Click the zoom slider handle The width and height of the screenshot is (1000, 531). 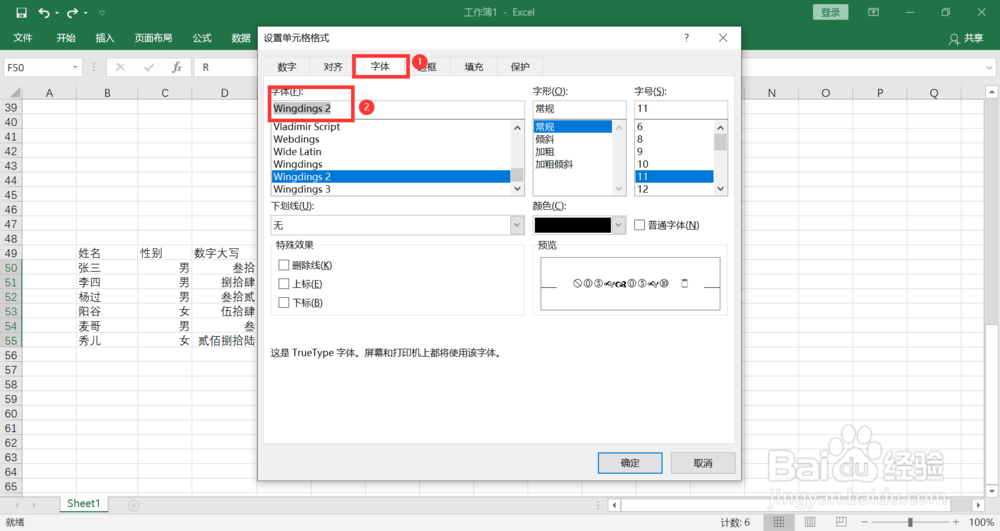pos(910,522)
